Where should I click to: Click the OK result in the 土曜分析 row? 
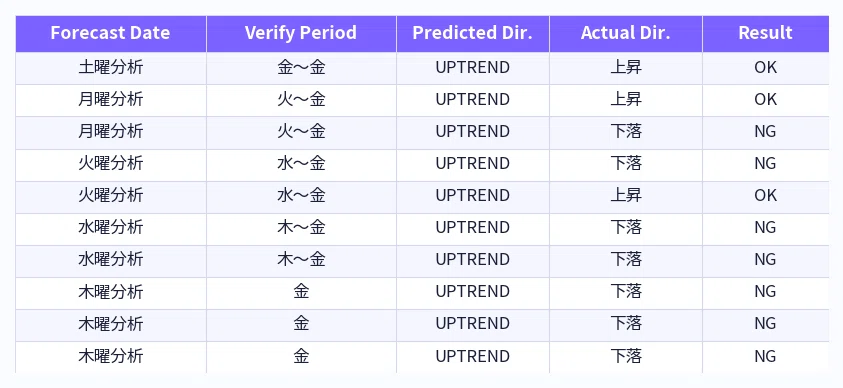pos(766,68)
